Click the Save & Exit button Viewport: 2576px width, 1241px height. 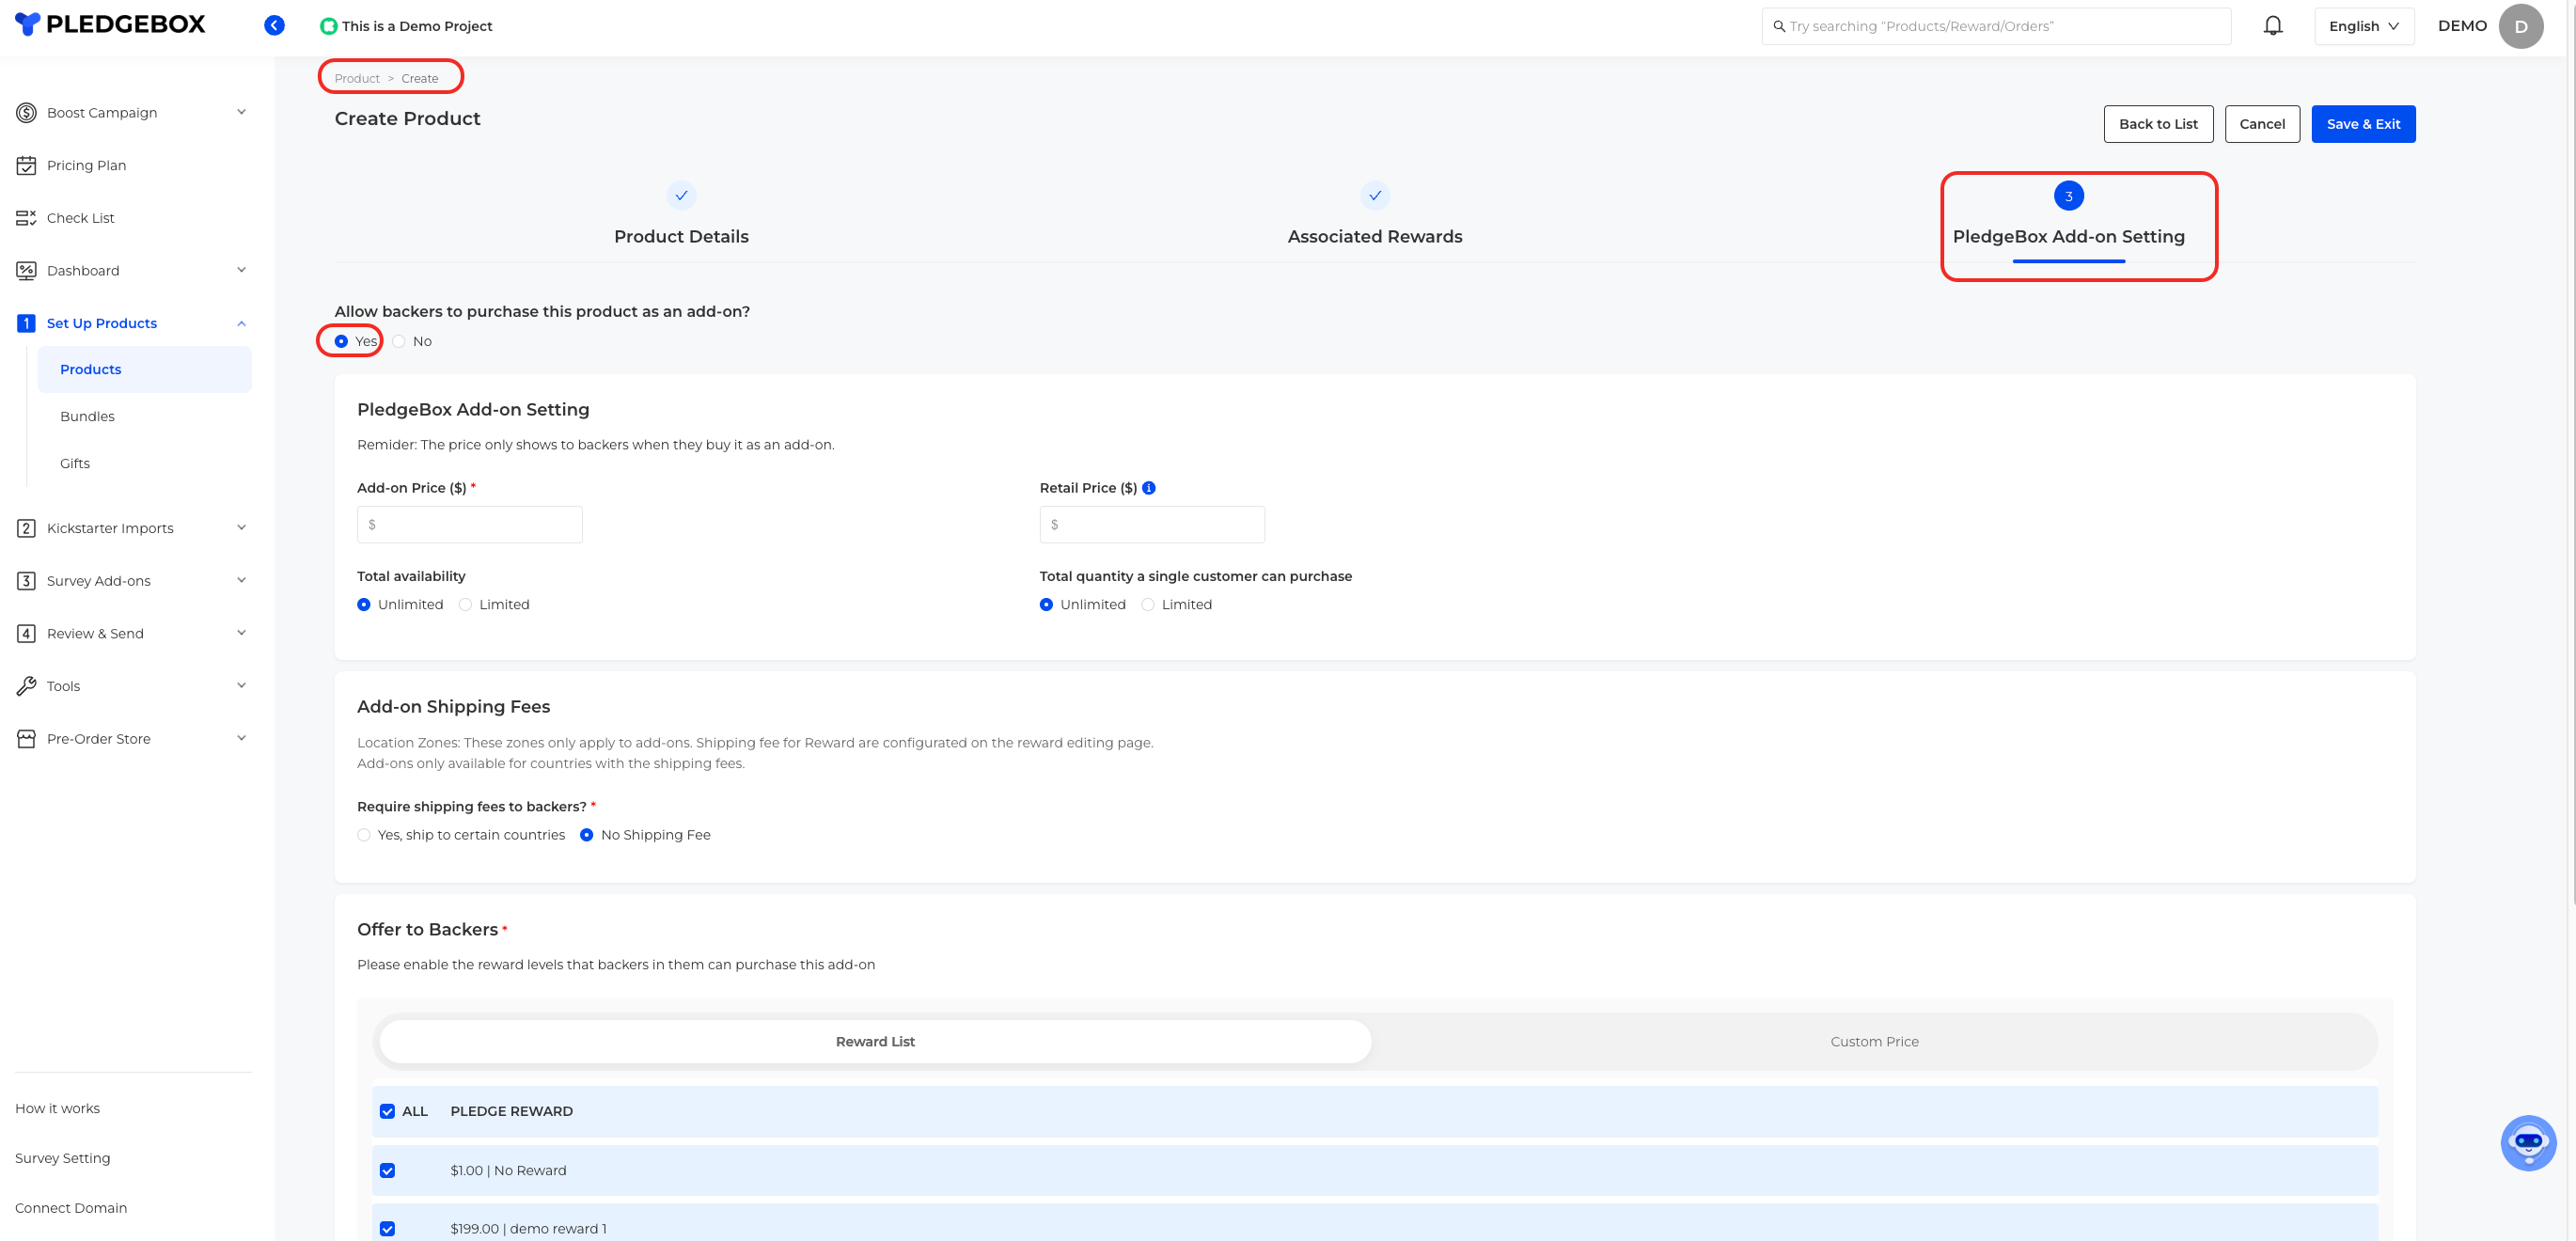coord(2363,124)
